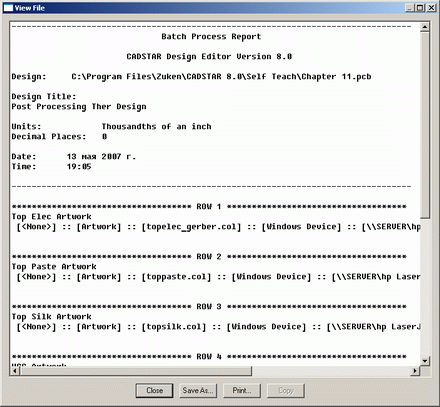Minimize the View File window
This screenshot has width=440, height=407.
coord(410,8)
